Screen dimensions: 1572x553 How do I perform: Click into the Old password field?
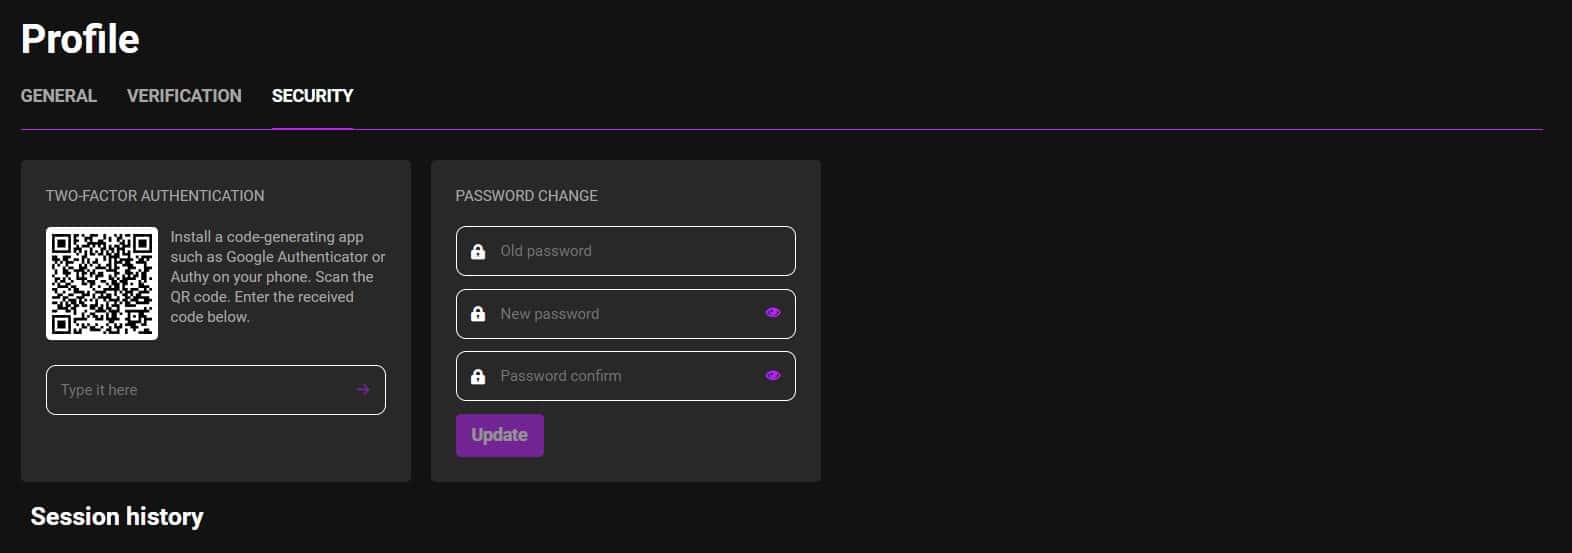pos(630,251)
